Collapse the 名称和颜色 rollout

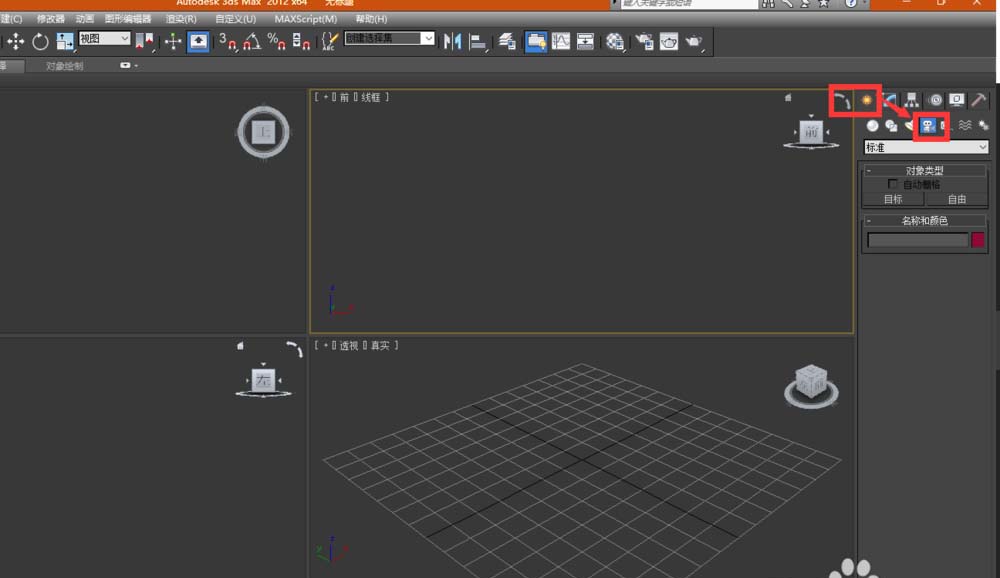[x=924, y=221]
